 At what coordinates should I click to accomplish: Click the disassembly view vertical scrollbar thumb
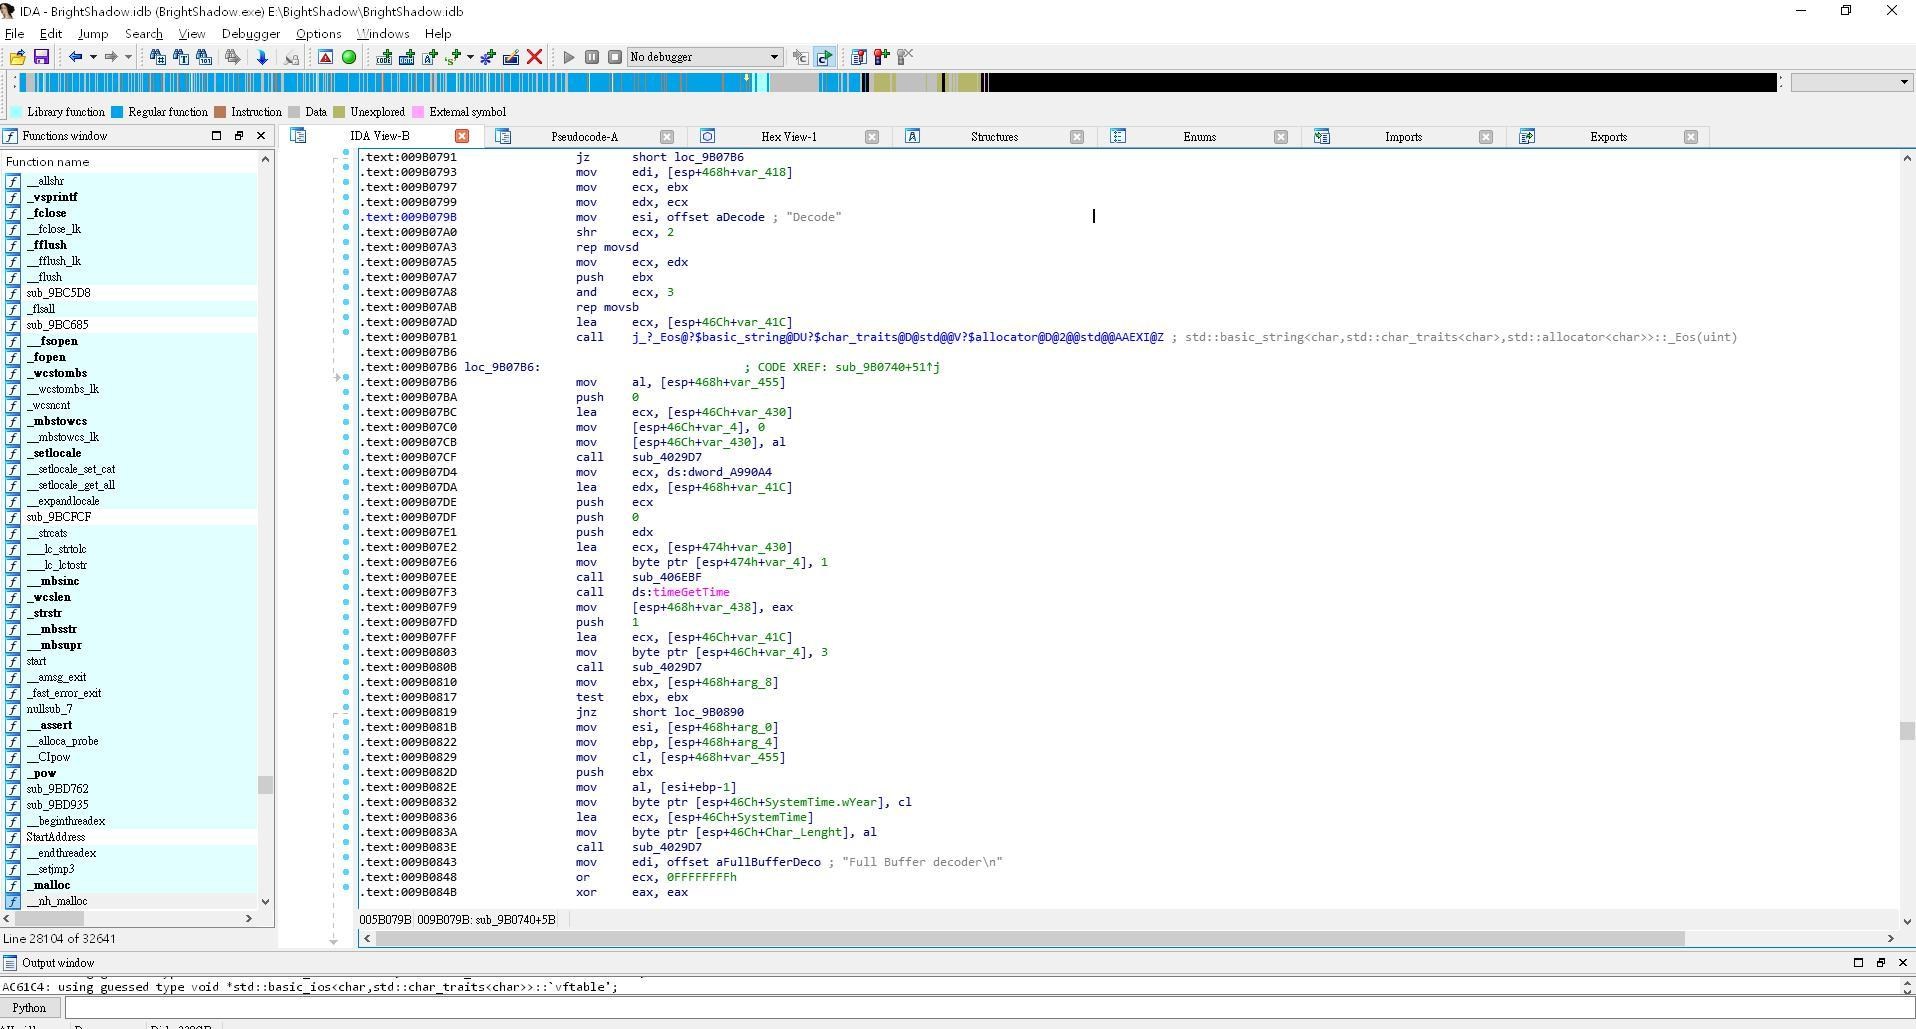point(1906,731)
